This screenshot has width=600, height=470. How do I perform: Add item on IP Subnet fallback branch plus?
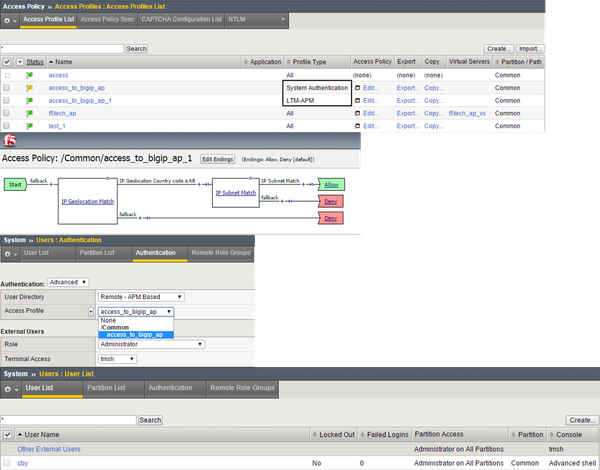click(x=282, y=201)
